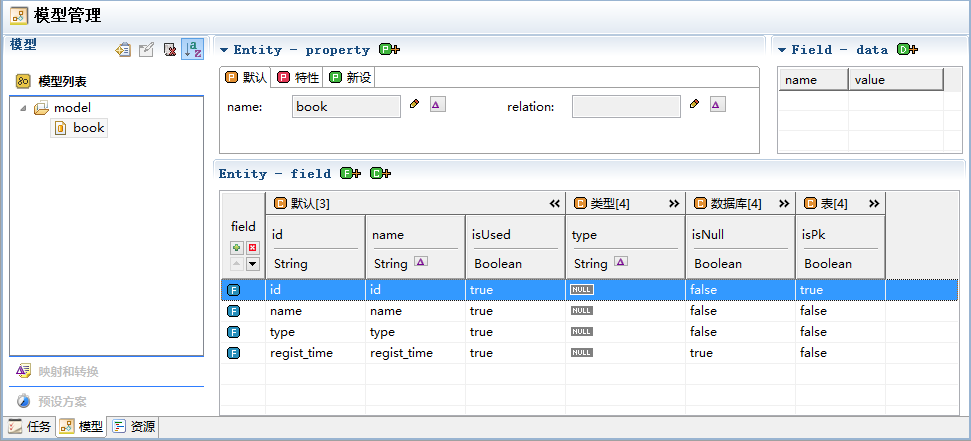Viewport: 971px width, 441px height.
Task: Add field data with green D+ icon
Action: 907,50
